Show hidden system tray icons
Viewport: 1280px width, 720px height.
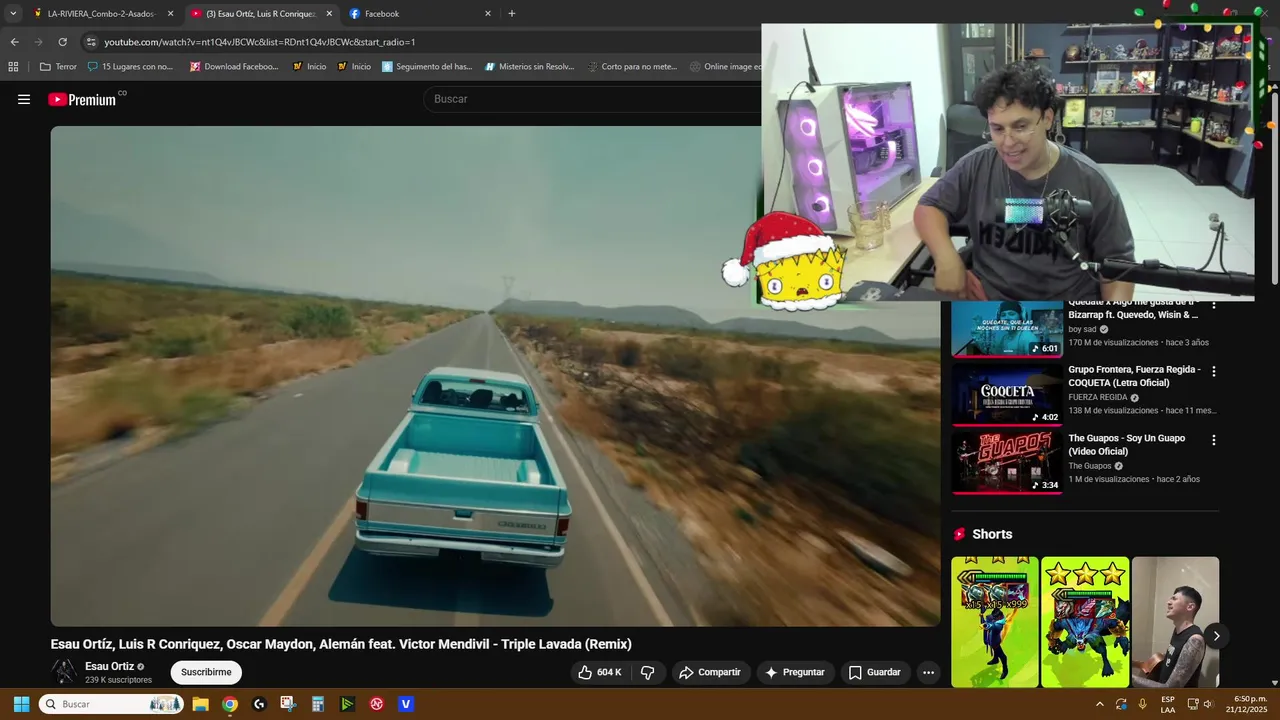1100,704
